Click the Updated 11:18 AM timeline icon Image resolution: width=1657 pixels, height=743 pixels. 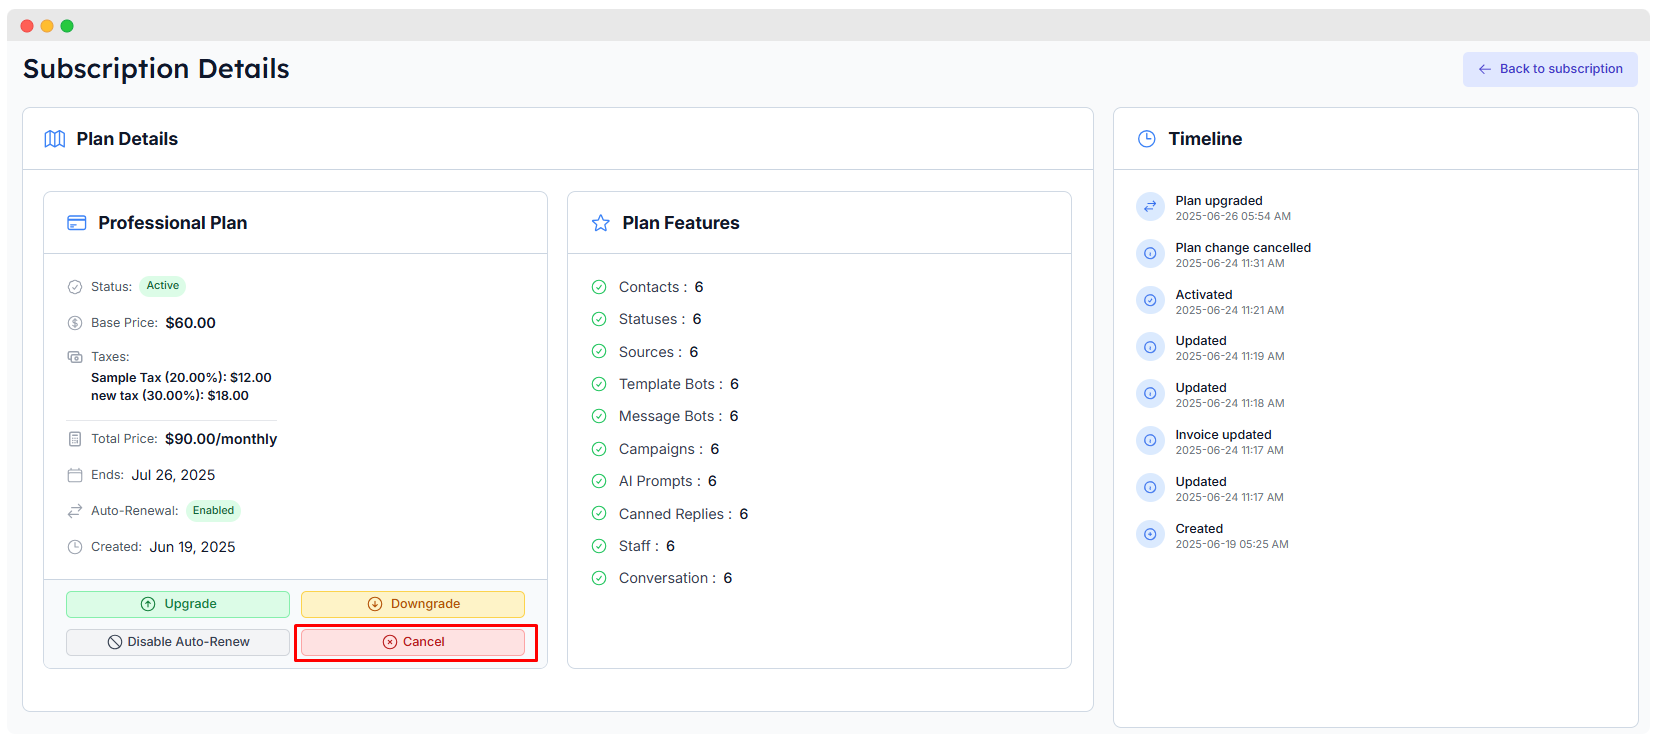(x=1150, y=394)
